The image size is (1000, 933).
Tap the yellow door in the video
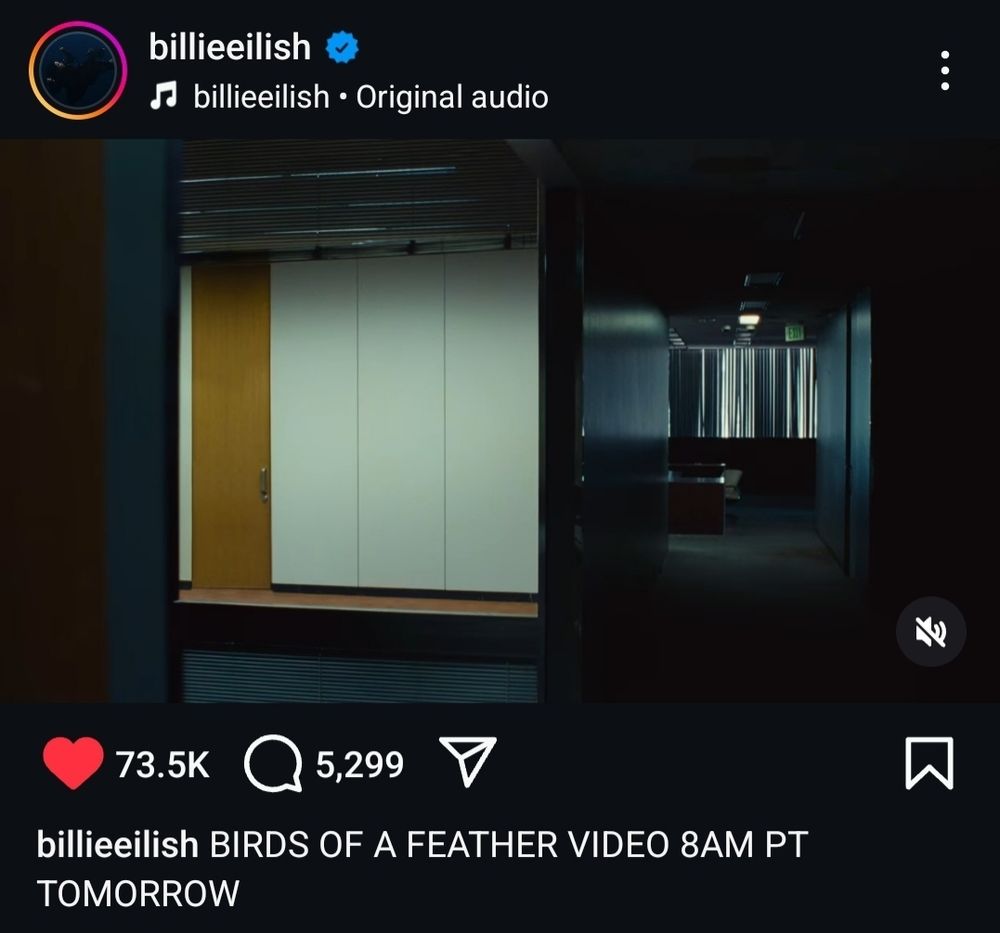pyautogui.click(x=231, y=426)
